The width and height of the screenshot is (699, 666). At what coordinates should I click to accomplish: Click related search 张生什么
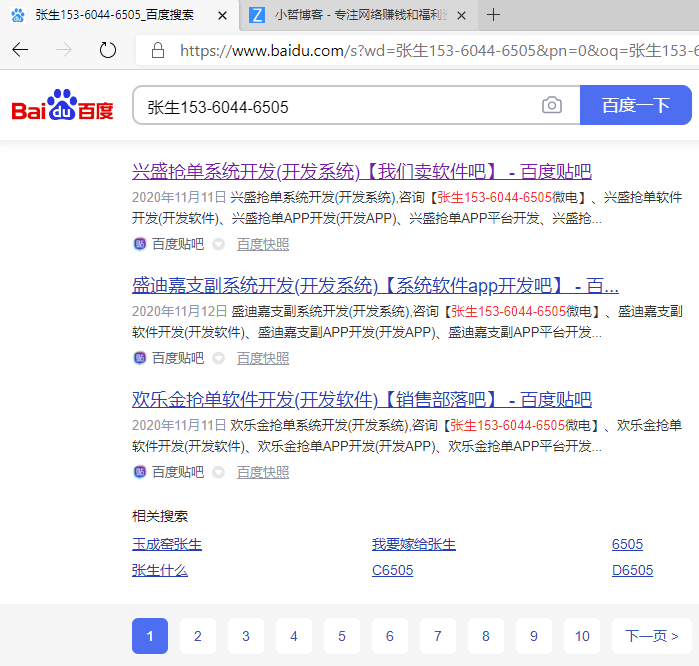point(160,570)
